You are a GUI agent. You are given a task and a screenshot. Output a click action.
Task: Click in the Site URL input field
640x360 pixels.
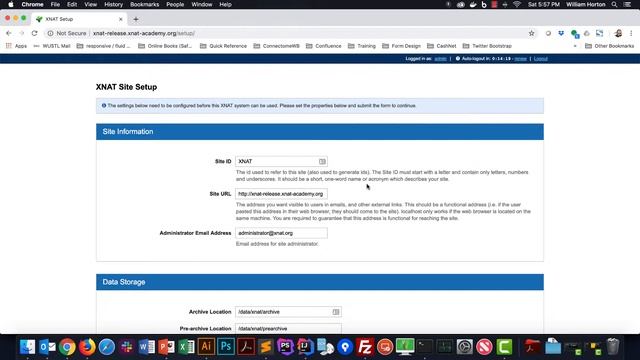point(281,194)
